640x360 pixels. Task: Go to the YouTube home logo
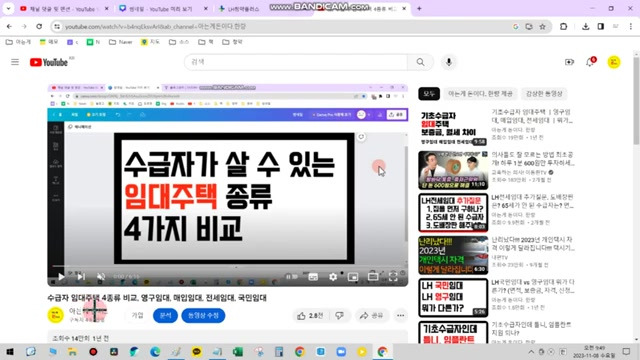click(x=49, y=62)
